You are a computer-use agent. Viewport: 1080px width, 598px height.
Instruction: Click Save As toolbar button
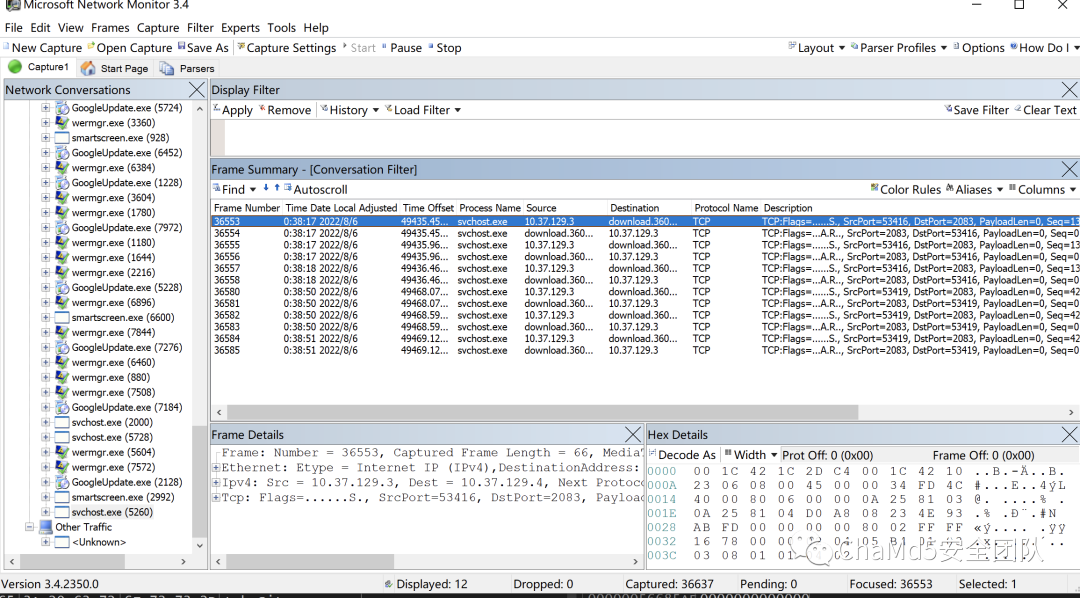pyautogui.click(x=203, y=48)
